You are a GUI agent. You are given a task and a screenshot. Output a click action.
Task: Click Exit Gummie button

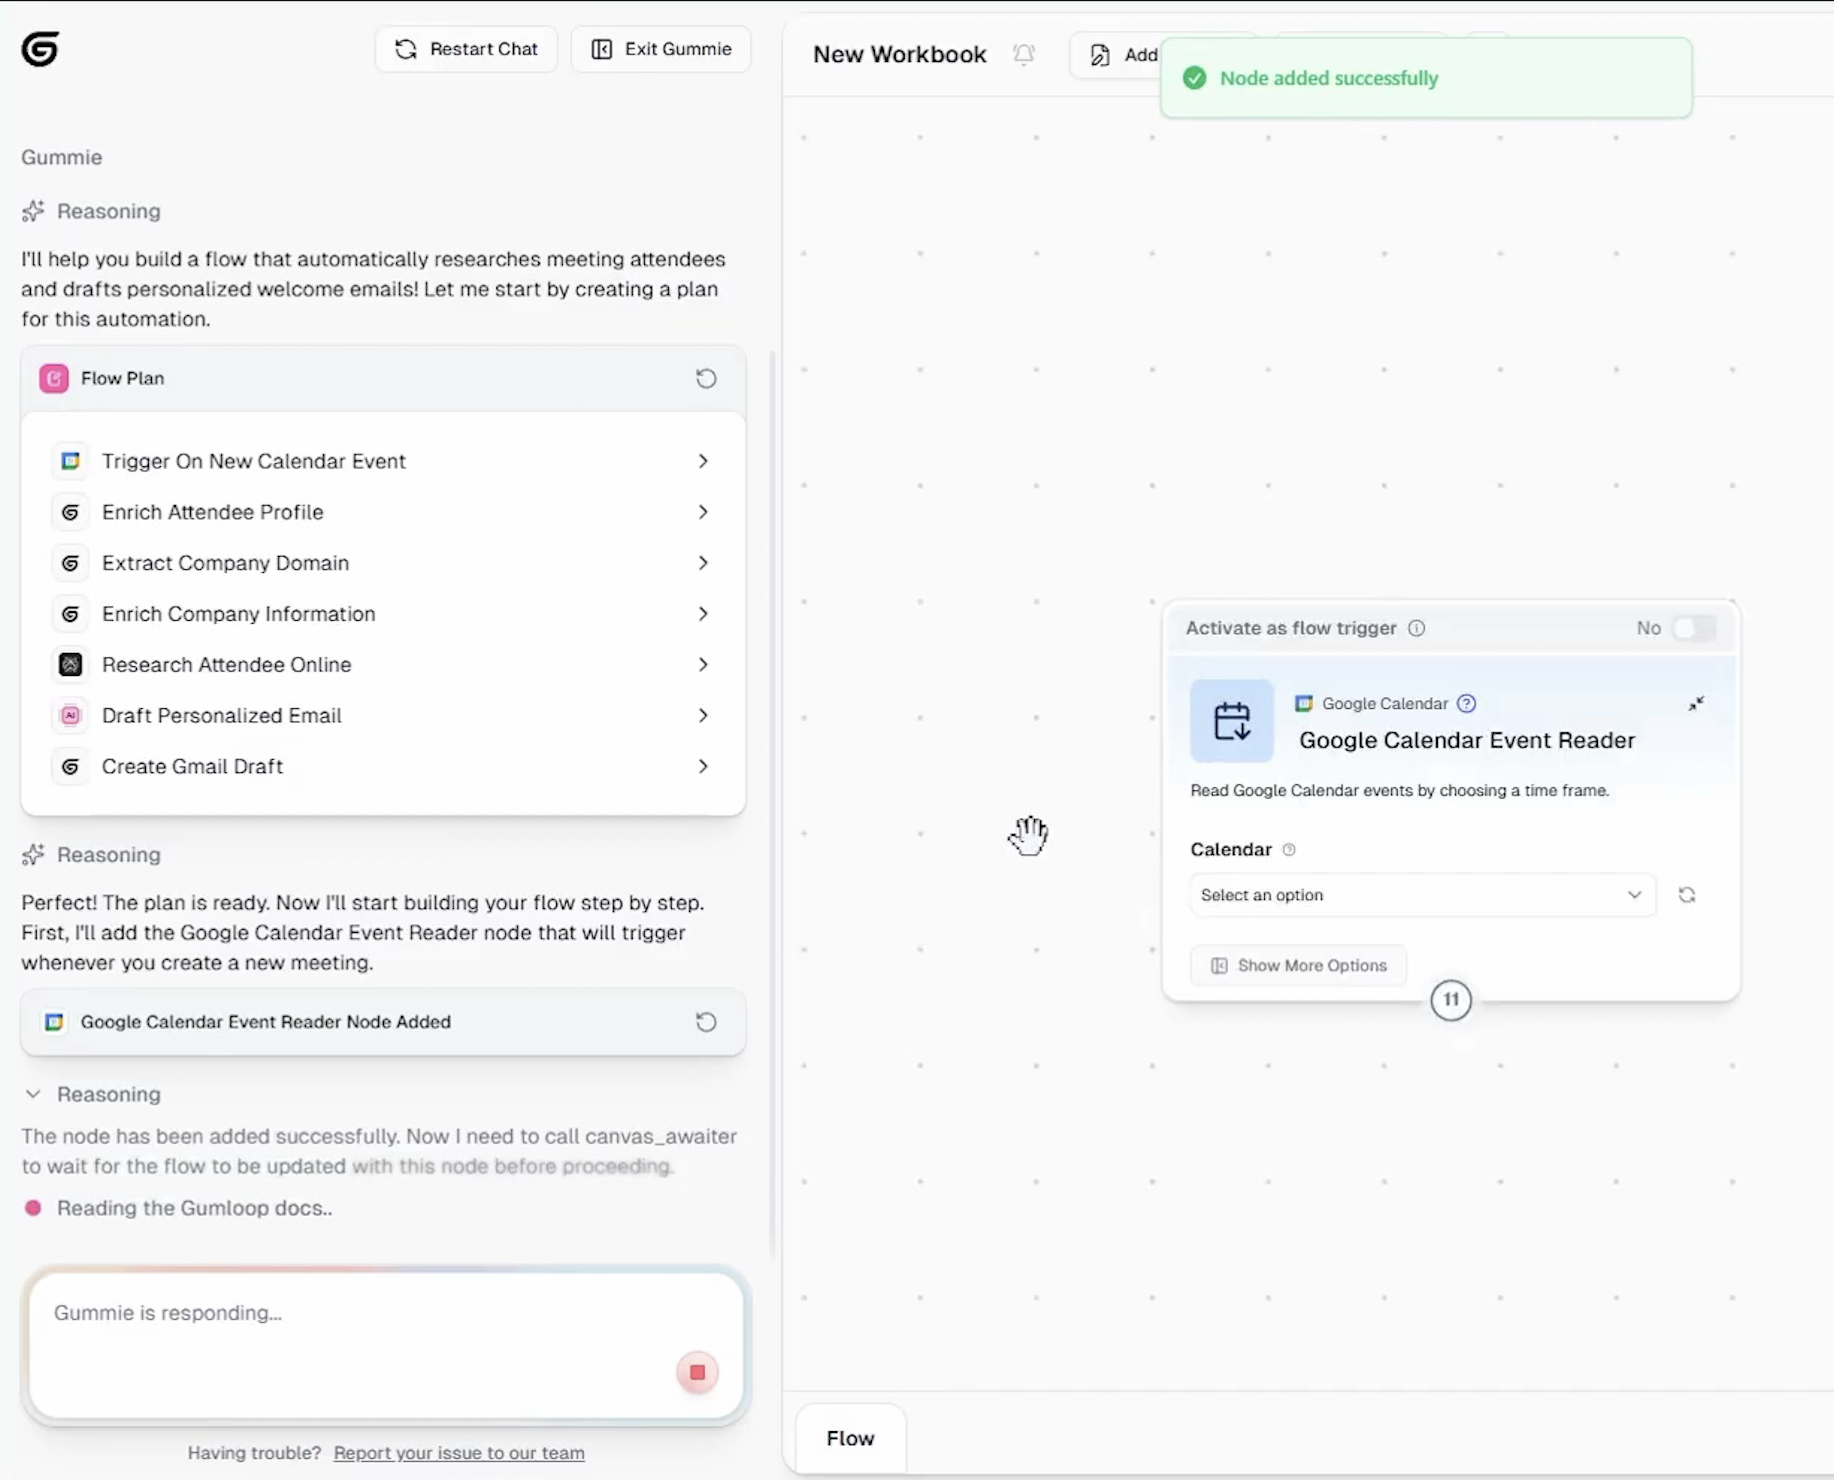click(661, 49)
